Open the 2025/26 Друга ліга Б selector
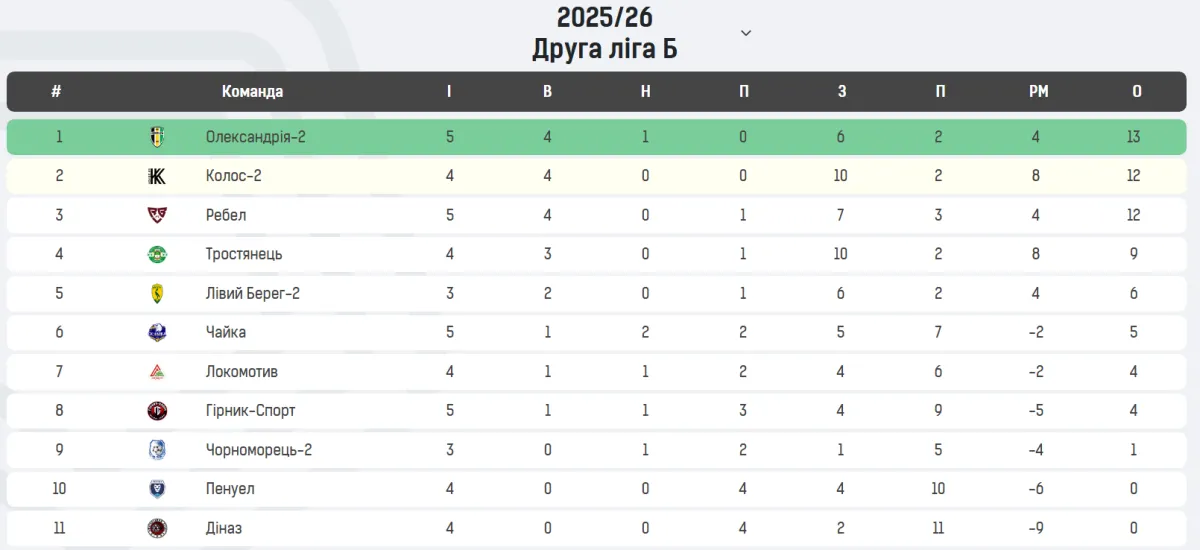 (x=604, y=33)
